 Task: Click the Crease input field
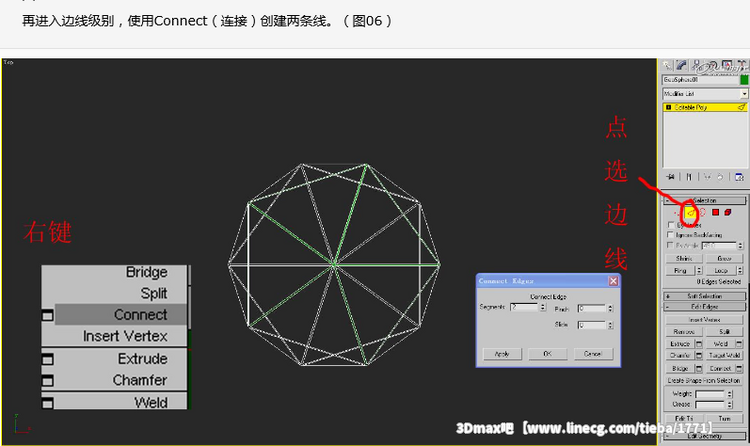coord(711,404)
